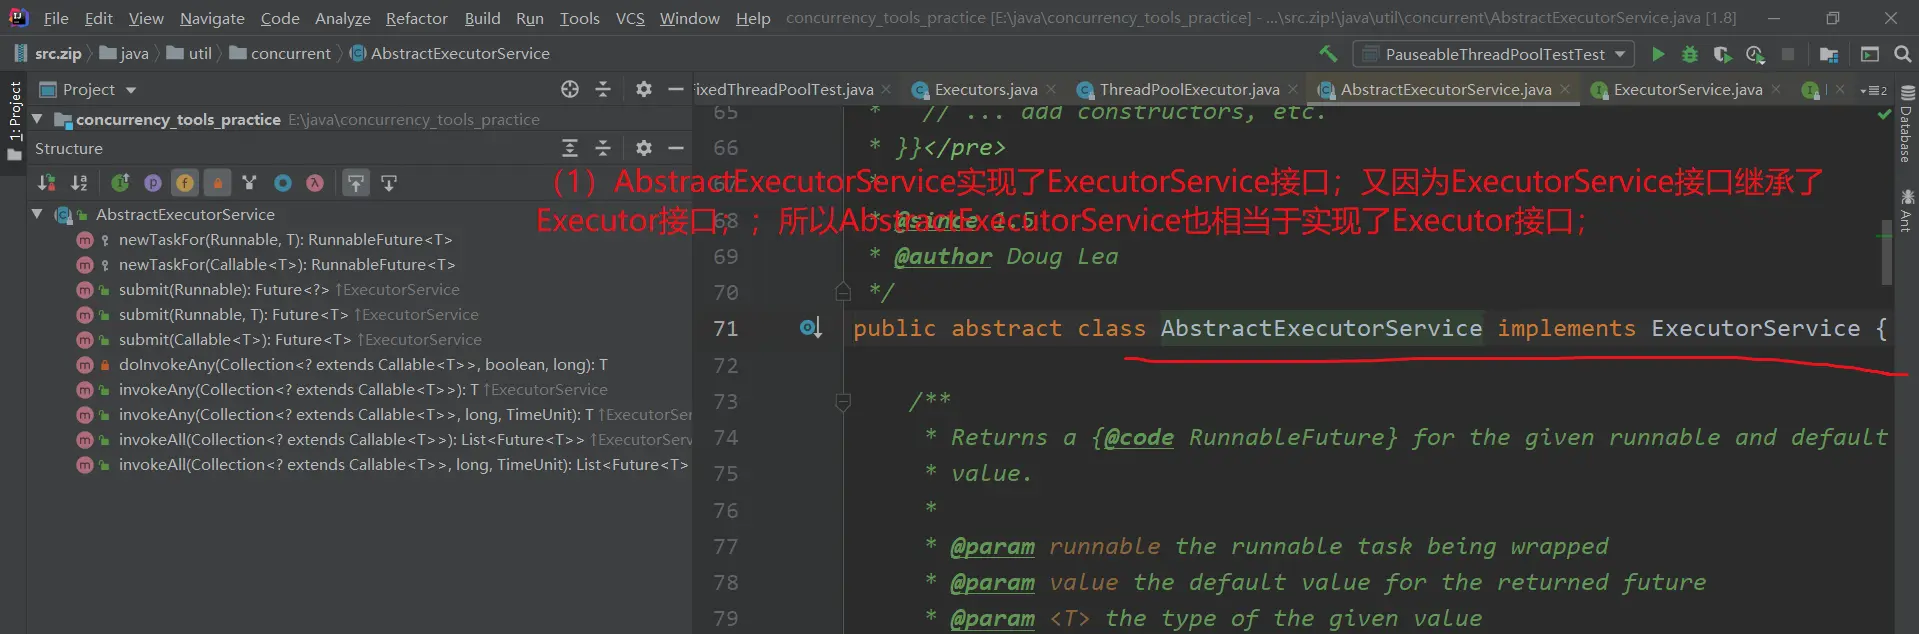Collapse the AbstractExecutorService node in Structure

[x=37, y=214]
